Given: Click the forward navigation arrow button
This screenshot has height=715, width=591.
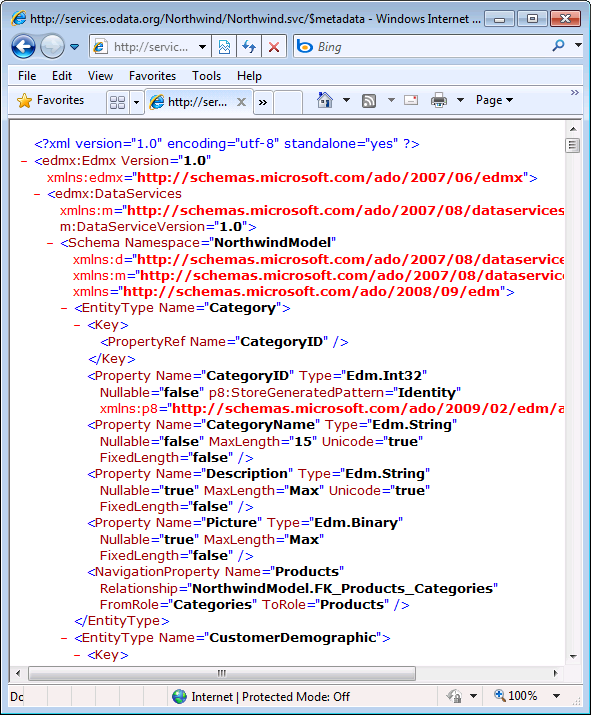Looking at the screenshot, I should [x=52, y=47].
